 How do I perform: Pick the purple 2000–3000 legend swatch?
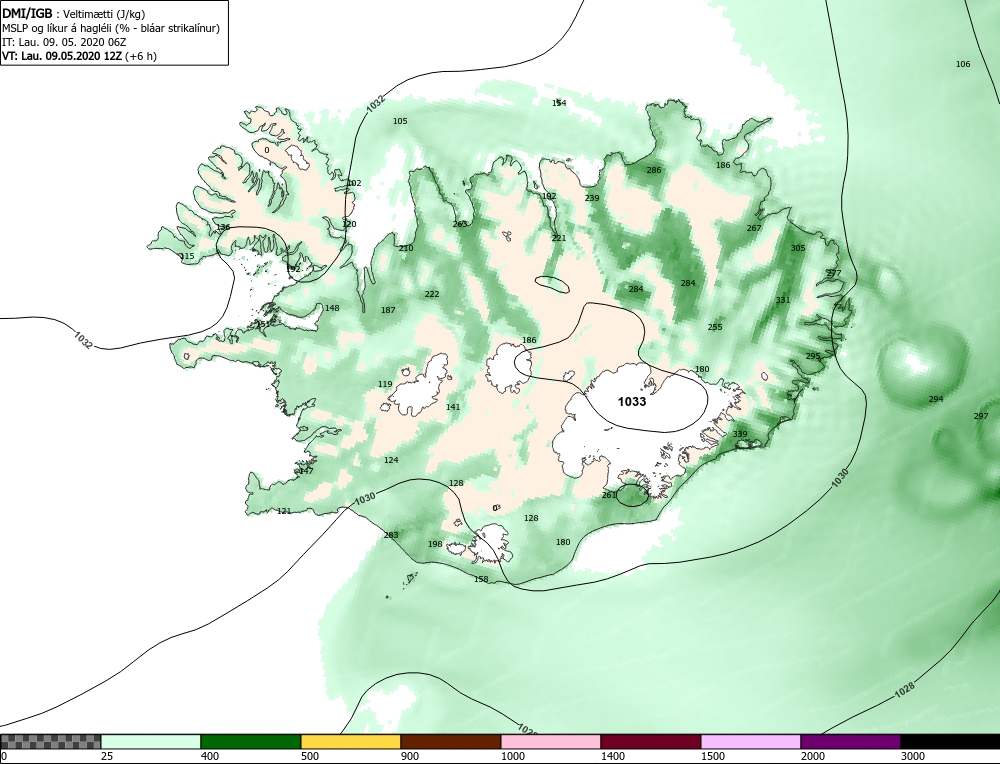[x=851, y=741]
